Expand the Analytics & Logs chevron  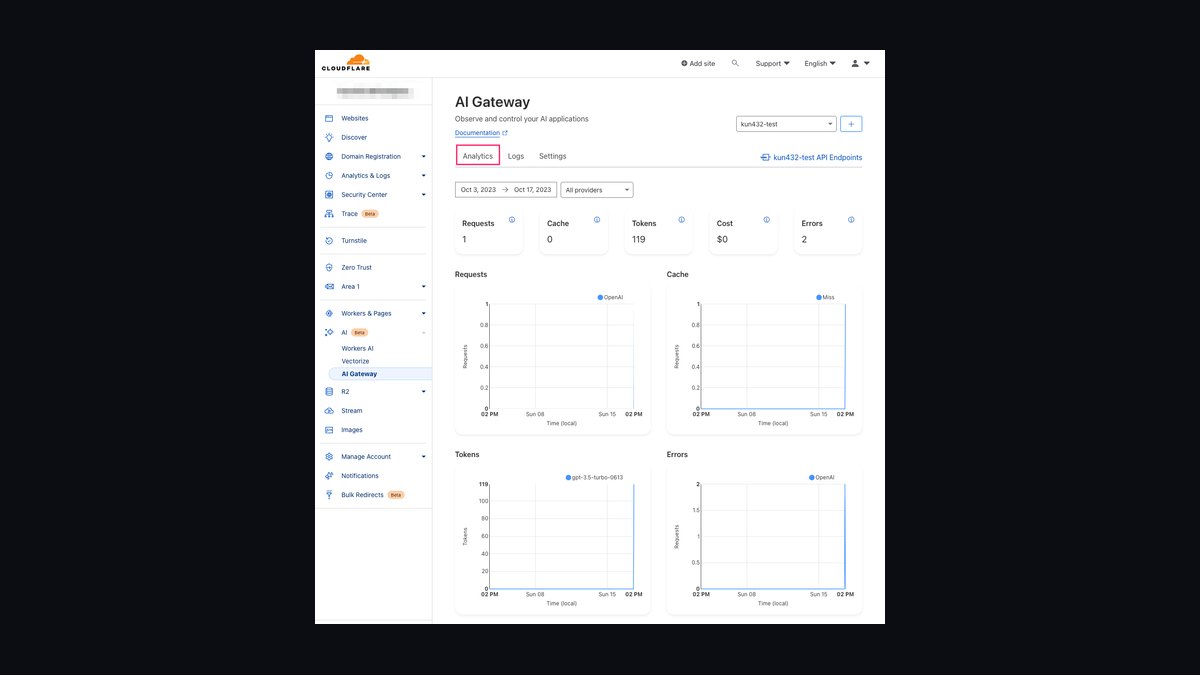tap(424, 175)
